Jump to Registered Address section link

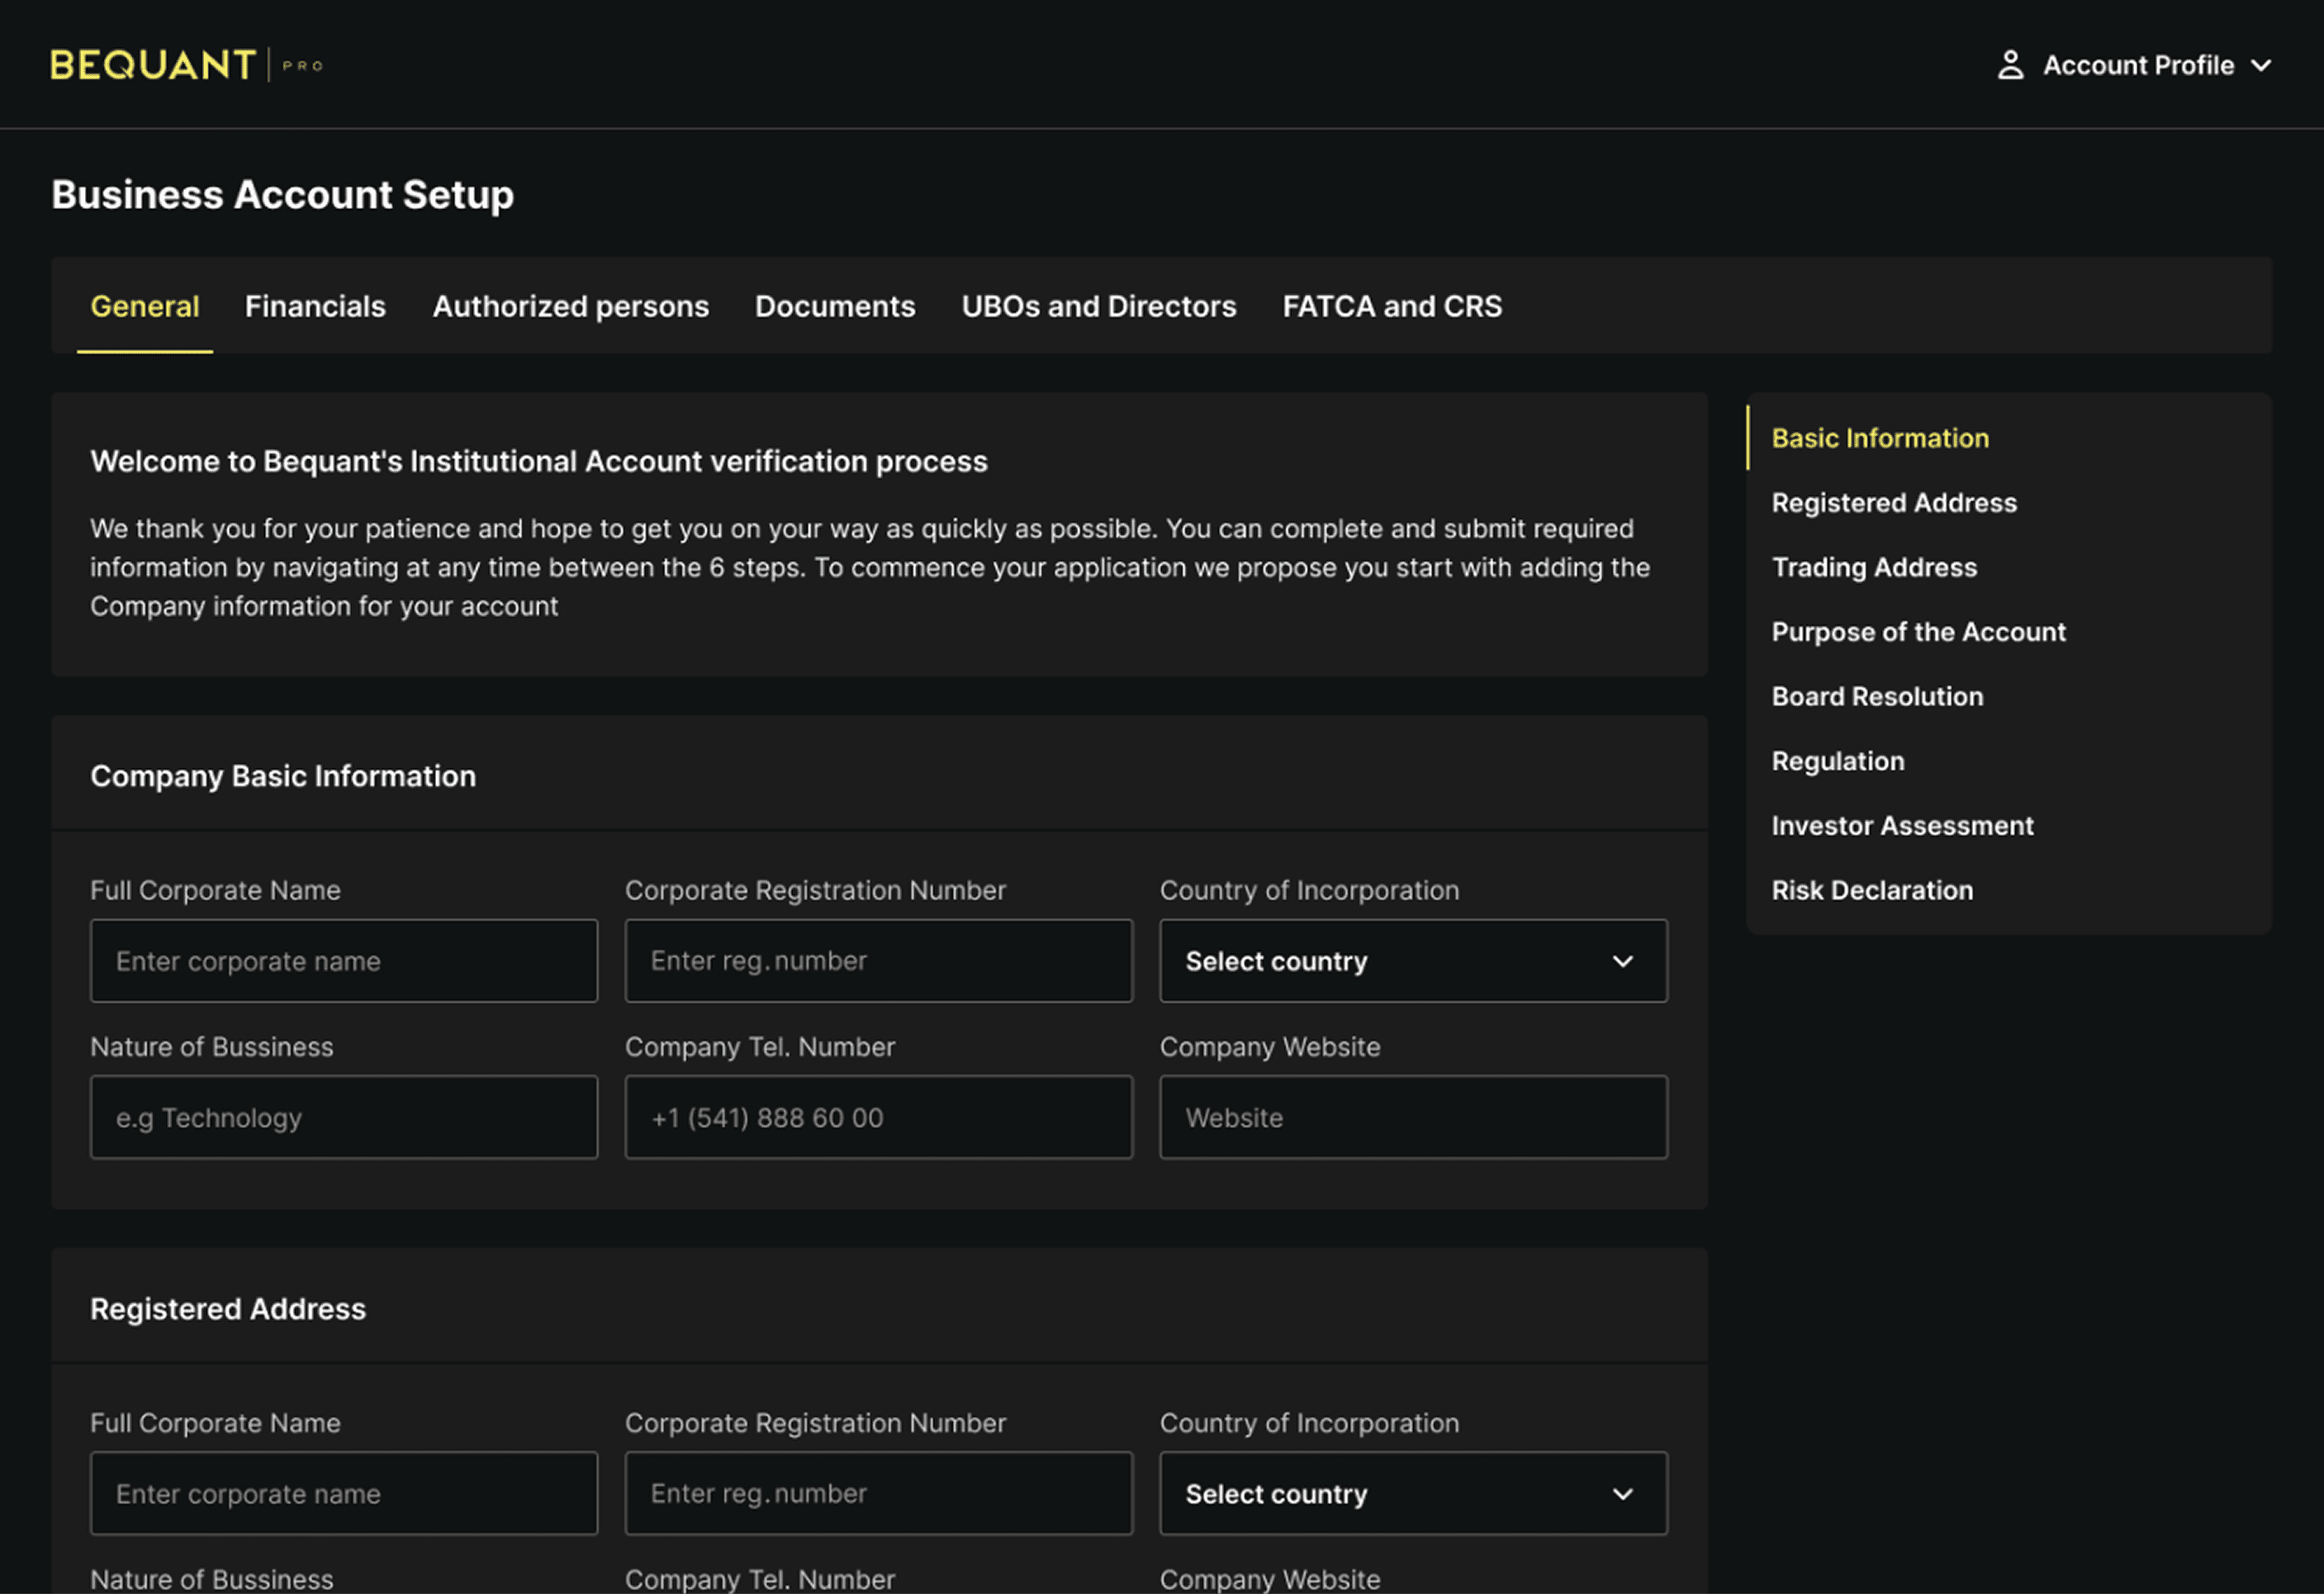click(x=1893, y=503)
